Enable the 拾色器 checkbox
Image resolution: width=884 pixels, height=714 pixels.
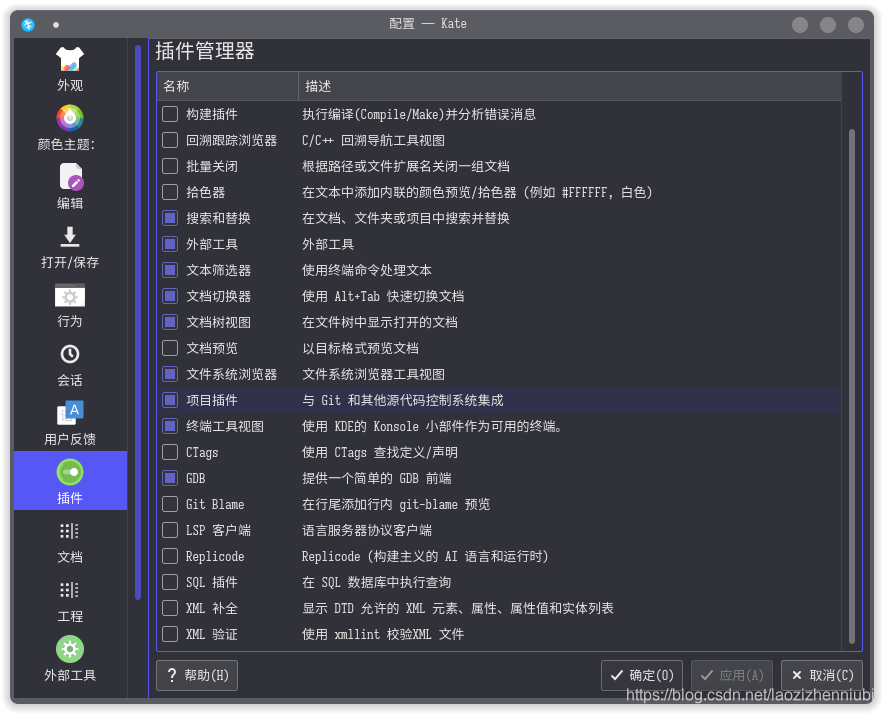[170, 192]
